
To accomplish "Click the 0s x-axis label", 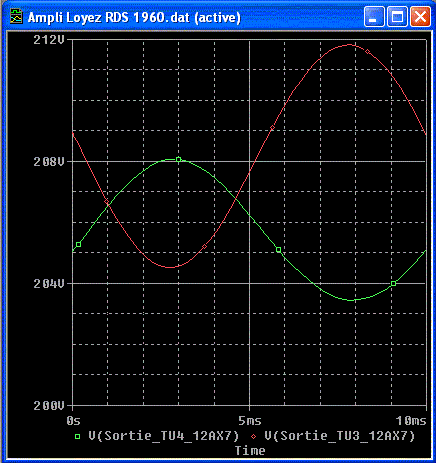I will [x=73, y=421].
